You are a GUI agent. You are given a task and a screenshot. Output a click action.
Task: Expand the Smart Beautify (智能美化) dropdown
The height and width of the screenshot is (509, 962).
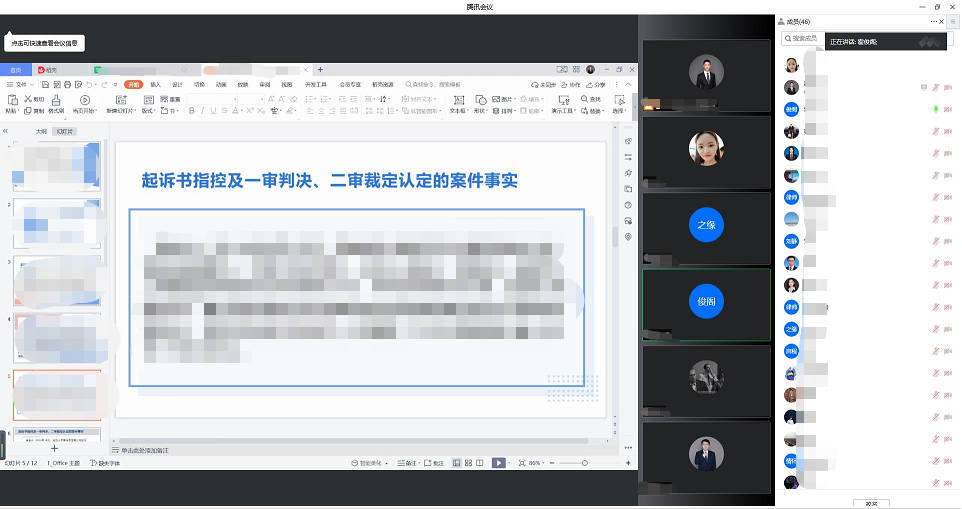point(369,463)
